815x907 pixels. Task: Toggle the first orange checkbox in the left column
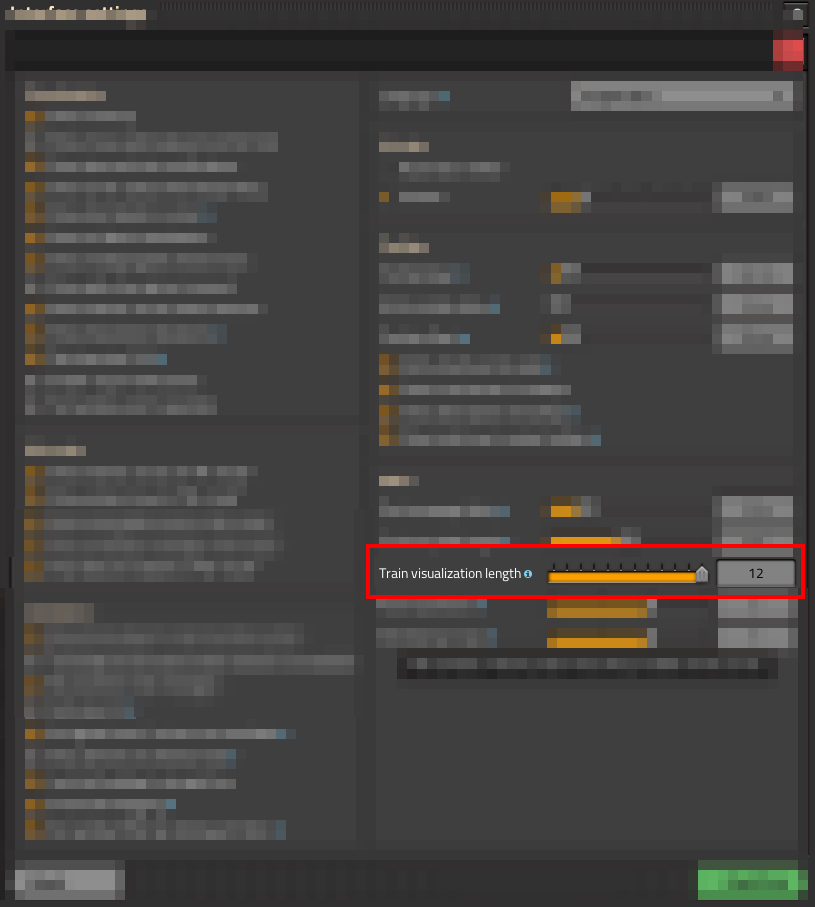[x=35, y=116]
